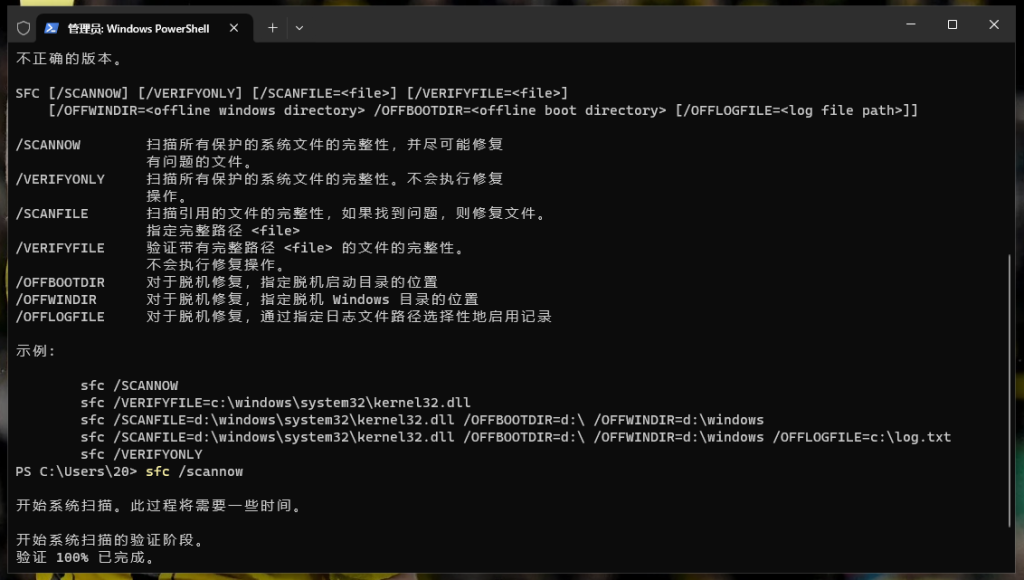Click the /OFFBOOTDIR option row label

point(60,283)
